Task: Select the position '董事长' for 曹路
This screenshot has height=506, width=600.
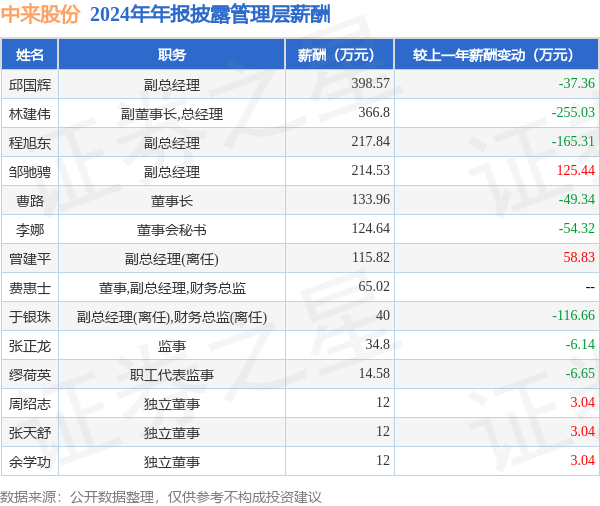Action: pos(172,201)
